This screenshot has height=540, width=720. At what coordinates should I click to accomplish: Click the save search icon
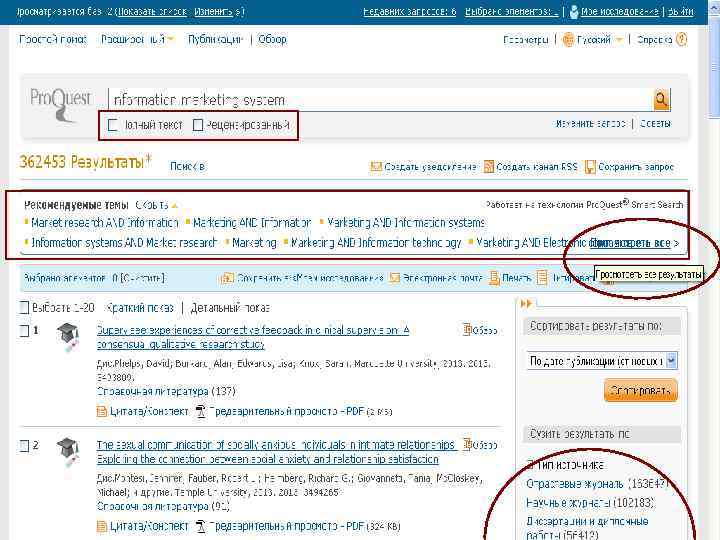[x=590, y=167]
